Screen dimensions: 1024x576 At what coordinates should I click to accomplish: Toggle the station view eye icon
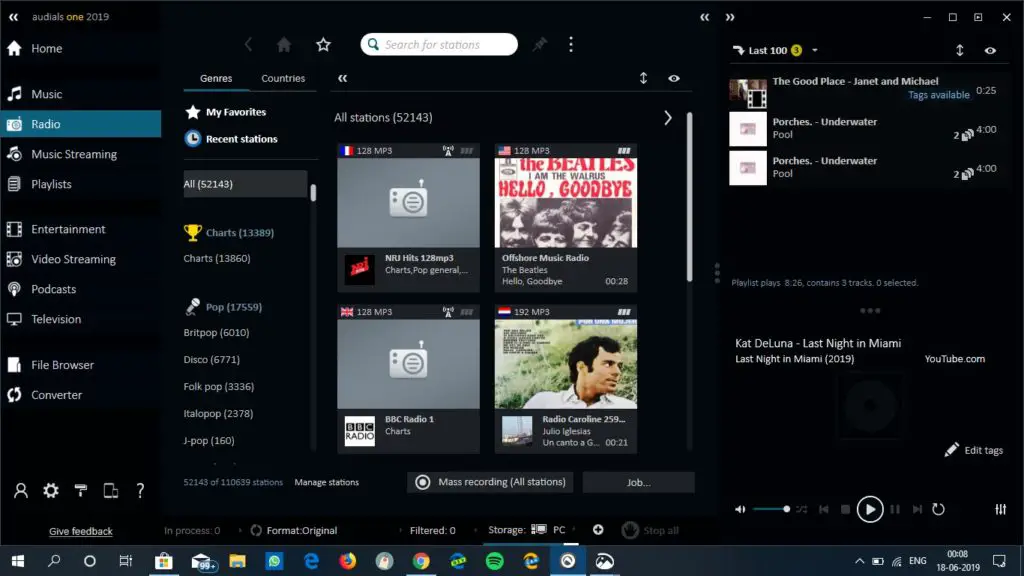(674, 78)
